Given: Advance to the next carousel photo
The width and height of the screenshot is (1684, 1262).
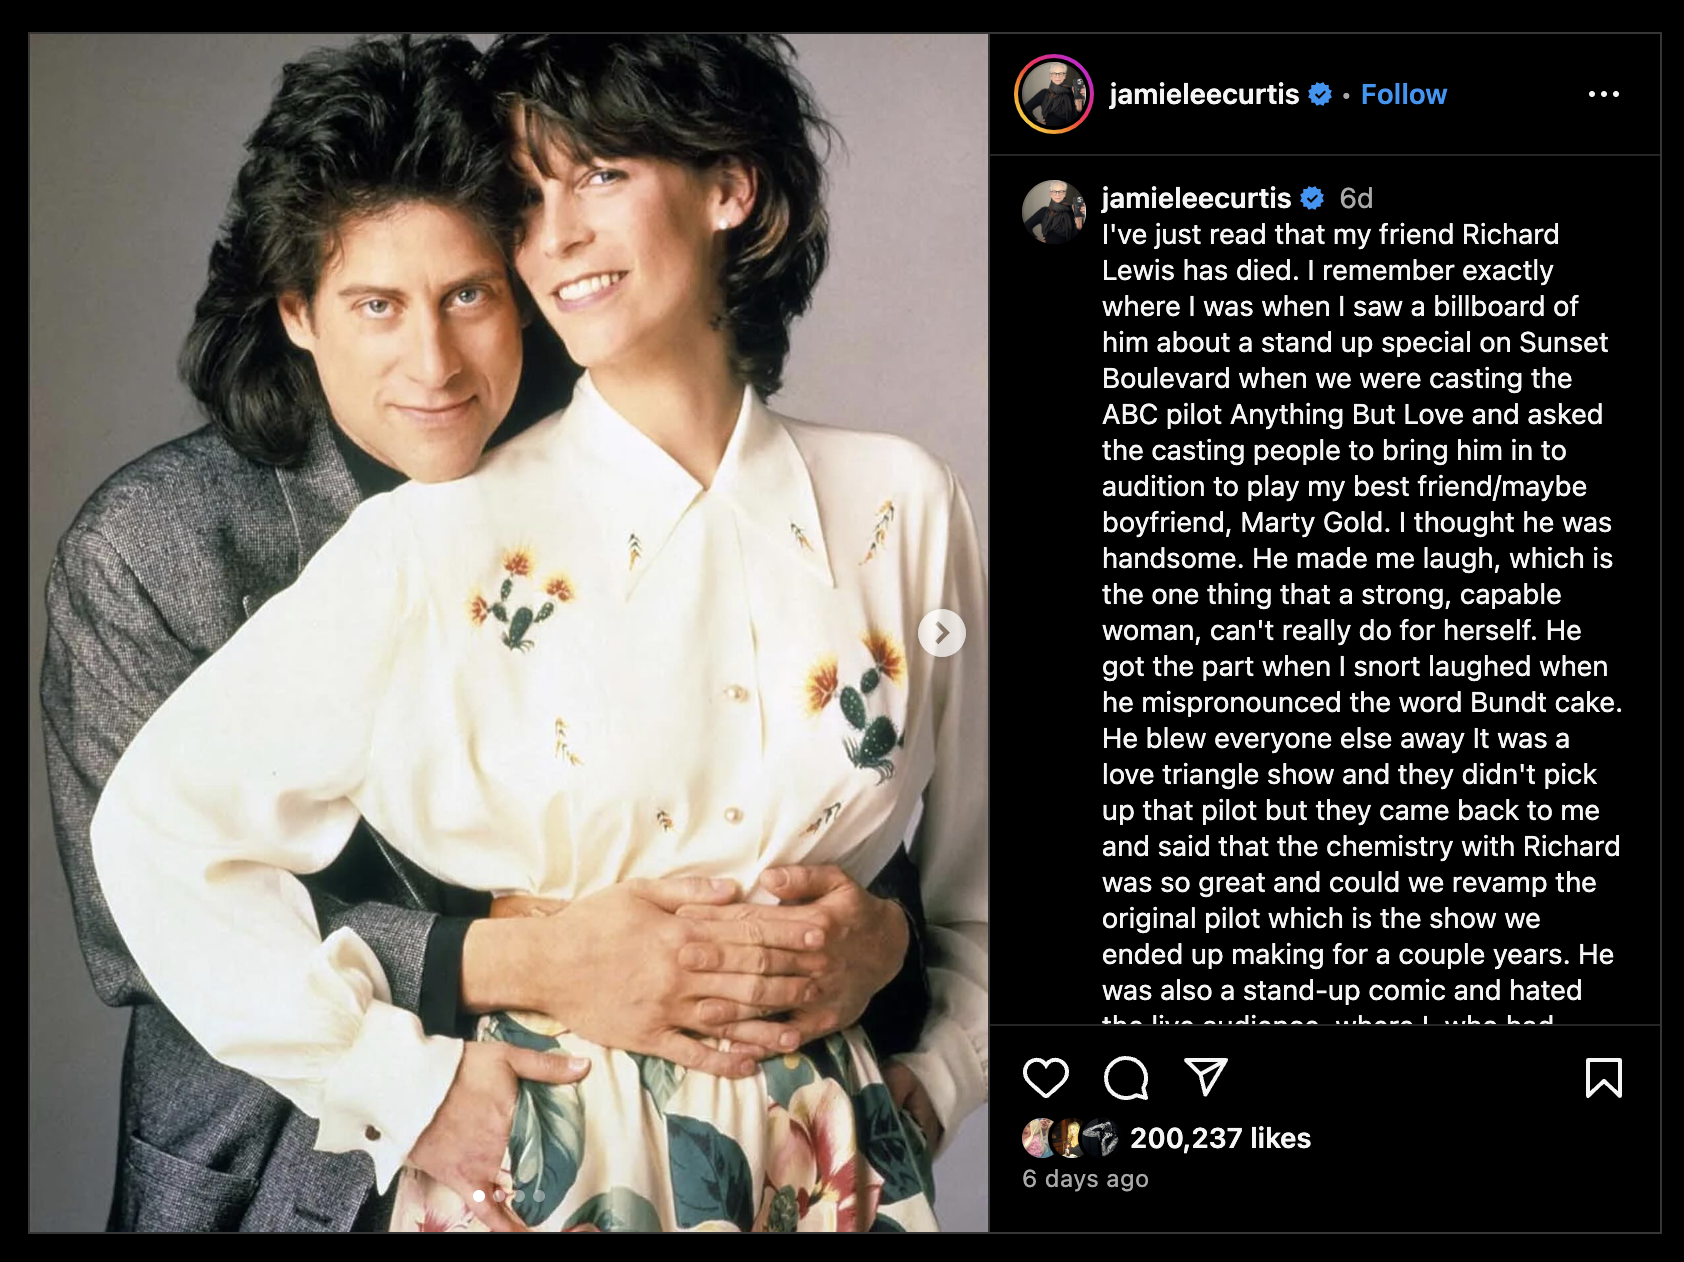Looking at the screenshot, I should tap(942, 633).
